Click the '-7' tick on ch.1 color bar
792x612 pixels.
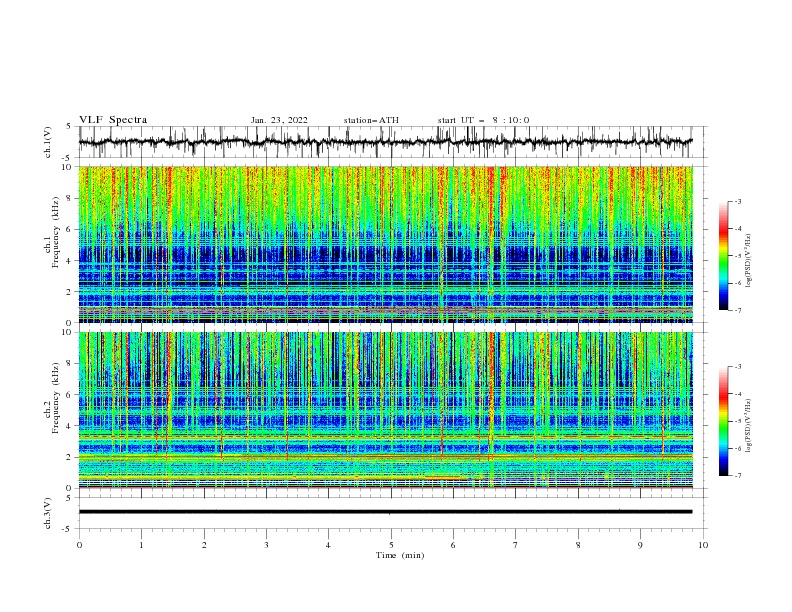(x=738, y=310)
